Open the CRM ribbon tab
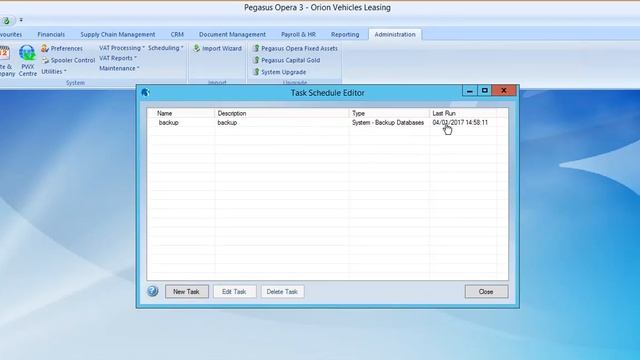The width and height of the screenshot is (640, 360). (x=177, y=35)
